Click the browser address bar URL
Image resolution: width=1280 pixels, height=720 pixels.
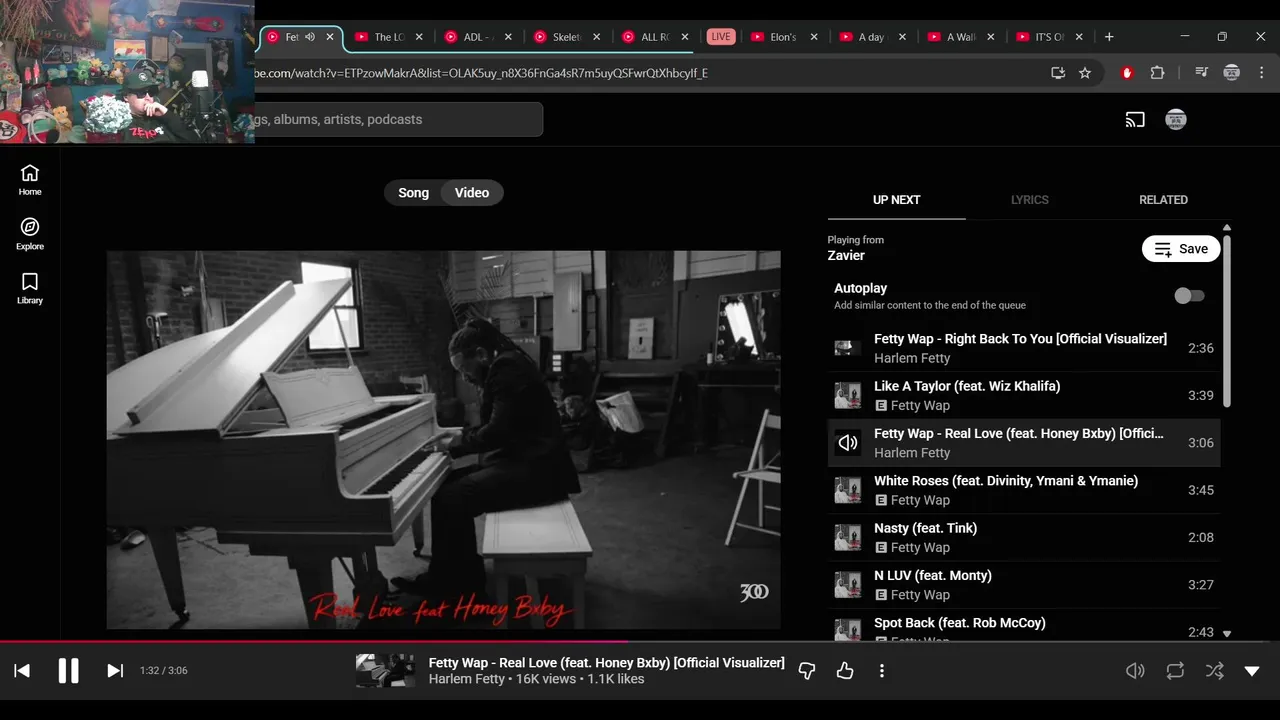(482, 73)
